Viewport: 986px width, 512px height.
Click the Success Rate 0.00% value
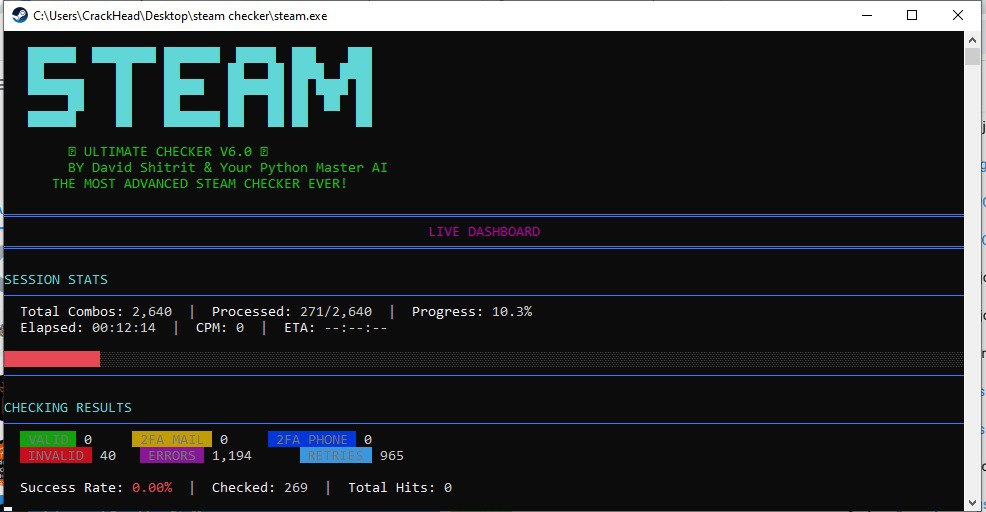point(152,487)
